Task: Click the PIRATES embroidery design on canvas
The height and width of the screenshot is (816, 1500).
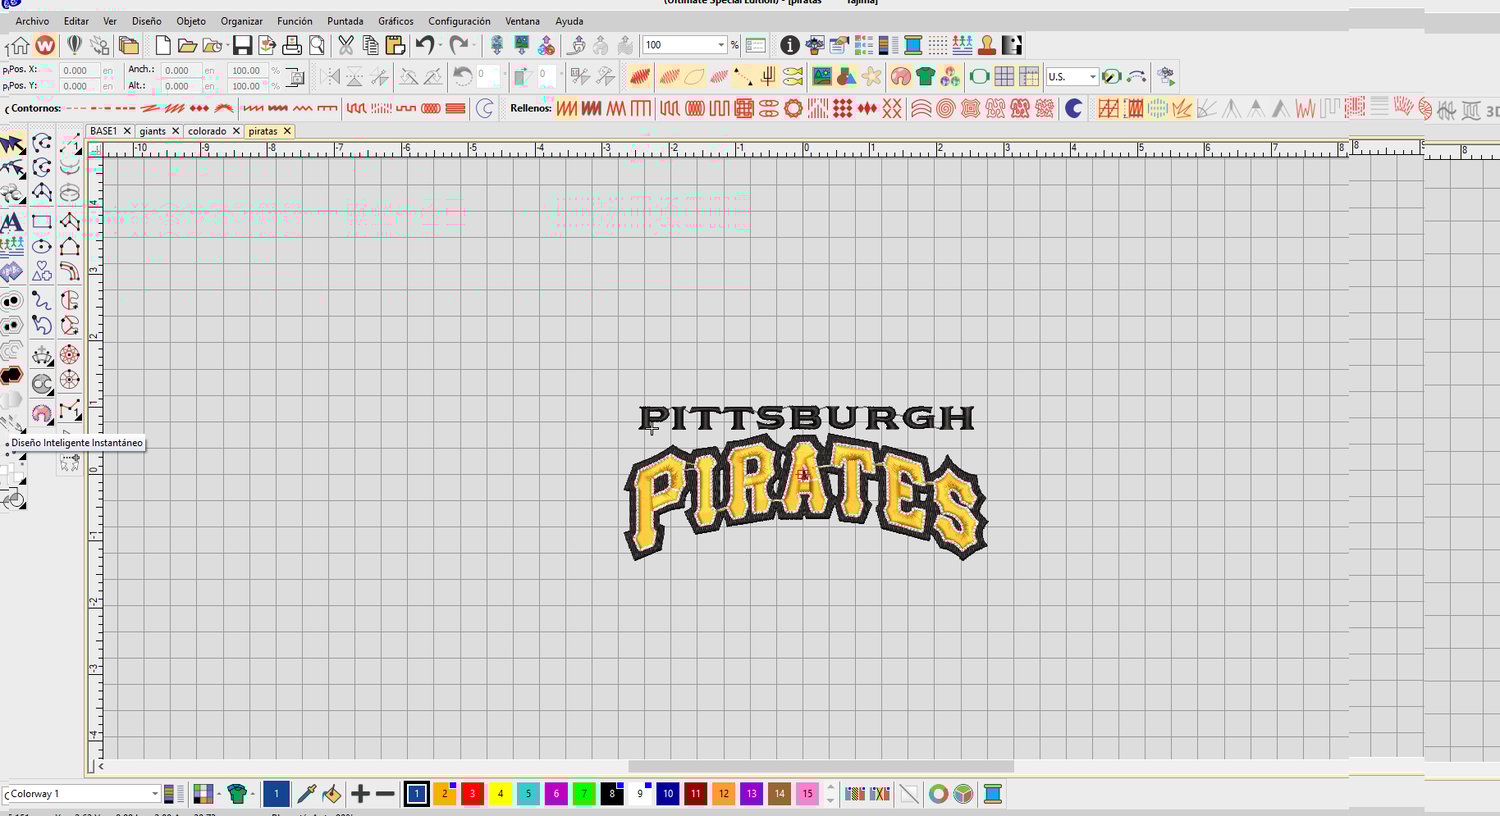Action: pos(806,497)
